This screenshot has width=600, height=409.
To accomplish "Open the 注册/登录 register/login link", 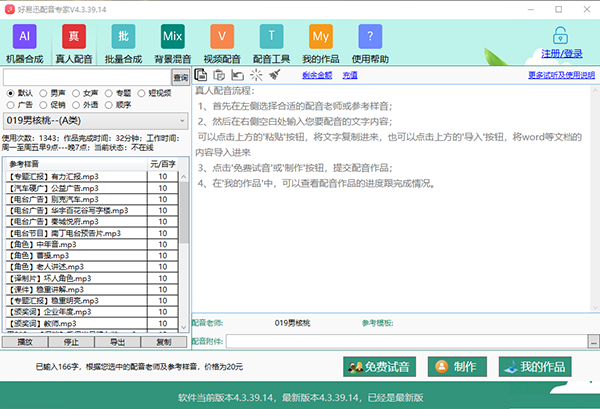I will (x=562, y=54).
